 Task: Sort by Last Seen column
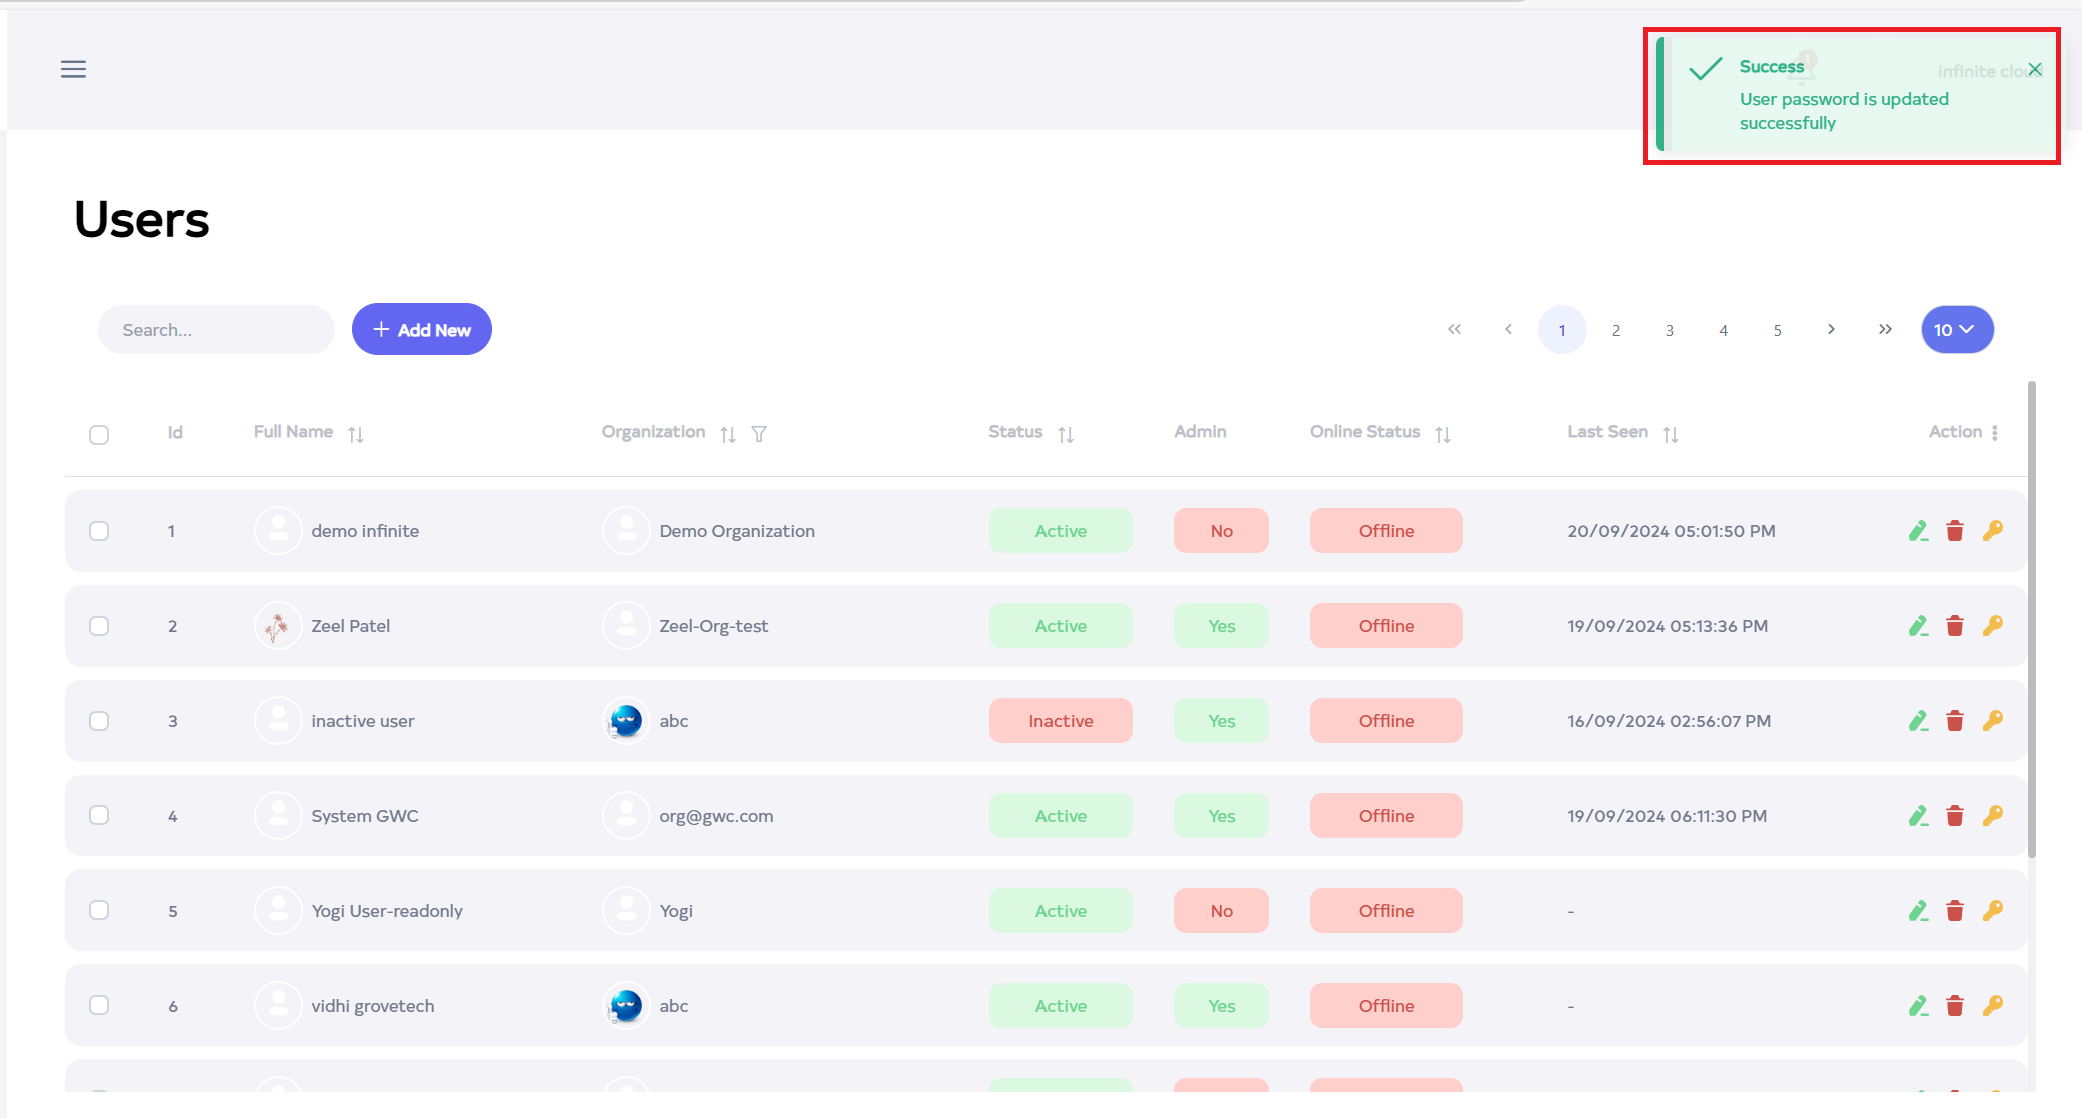pos(1670,434)
